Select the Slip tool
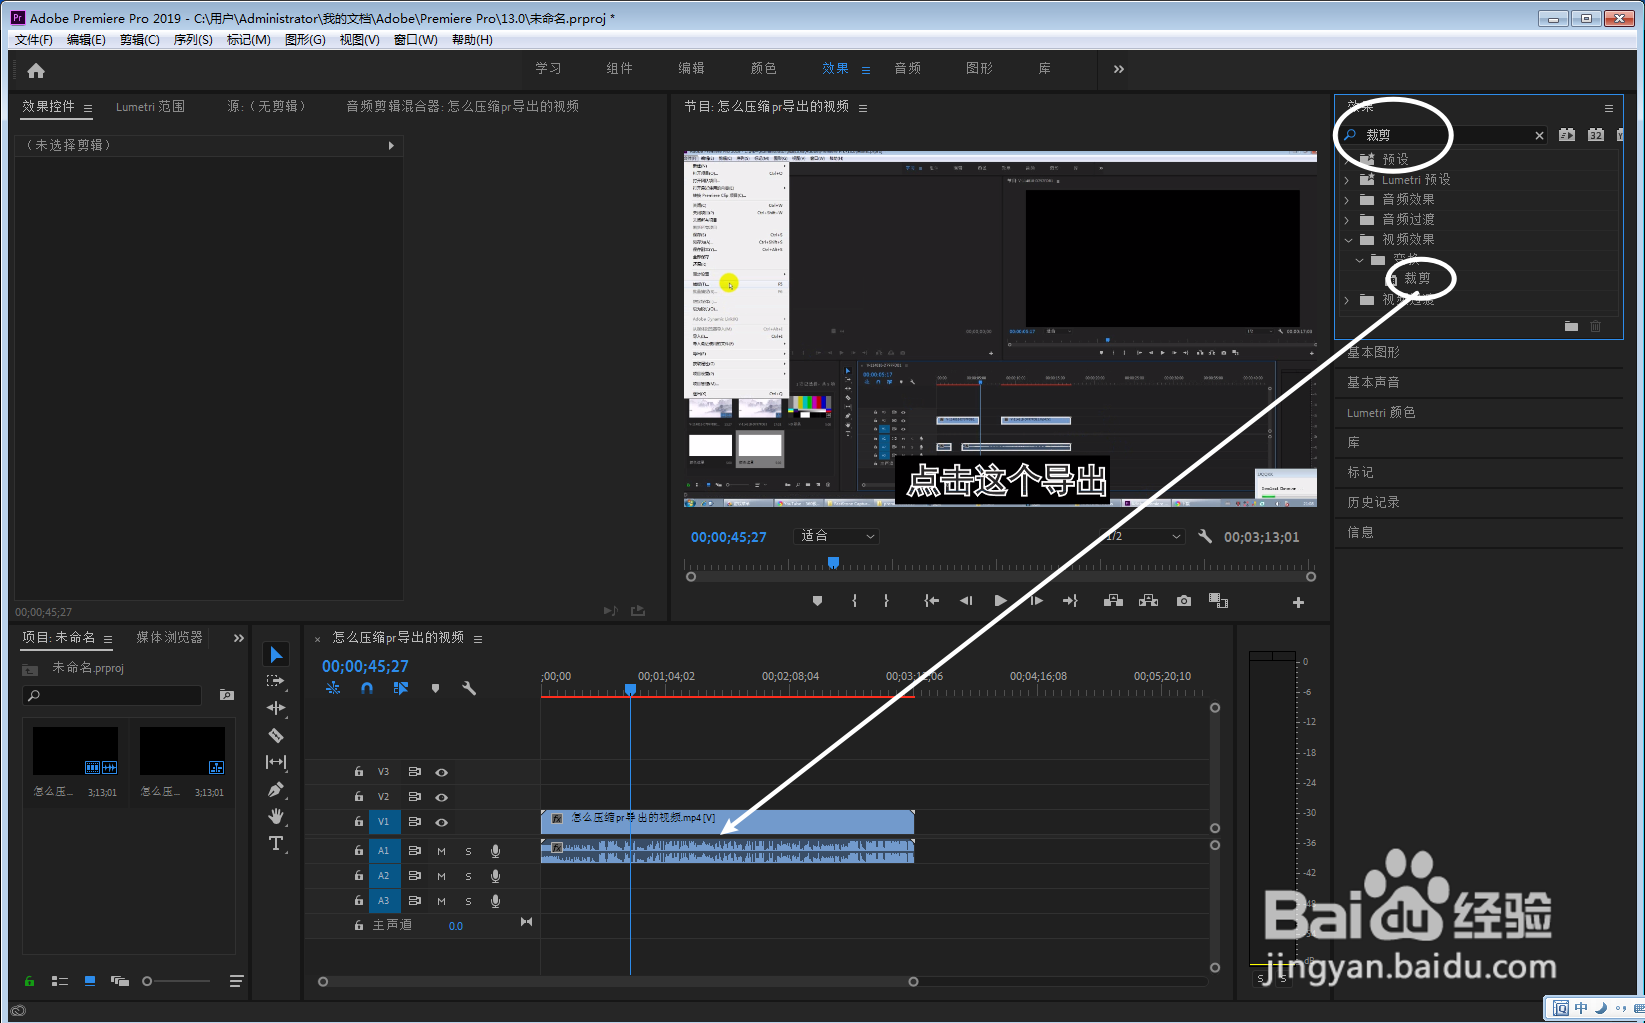Image resolution: width=1645 pixels, height=1023 pixels. (x=276, y=762)
